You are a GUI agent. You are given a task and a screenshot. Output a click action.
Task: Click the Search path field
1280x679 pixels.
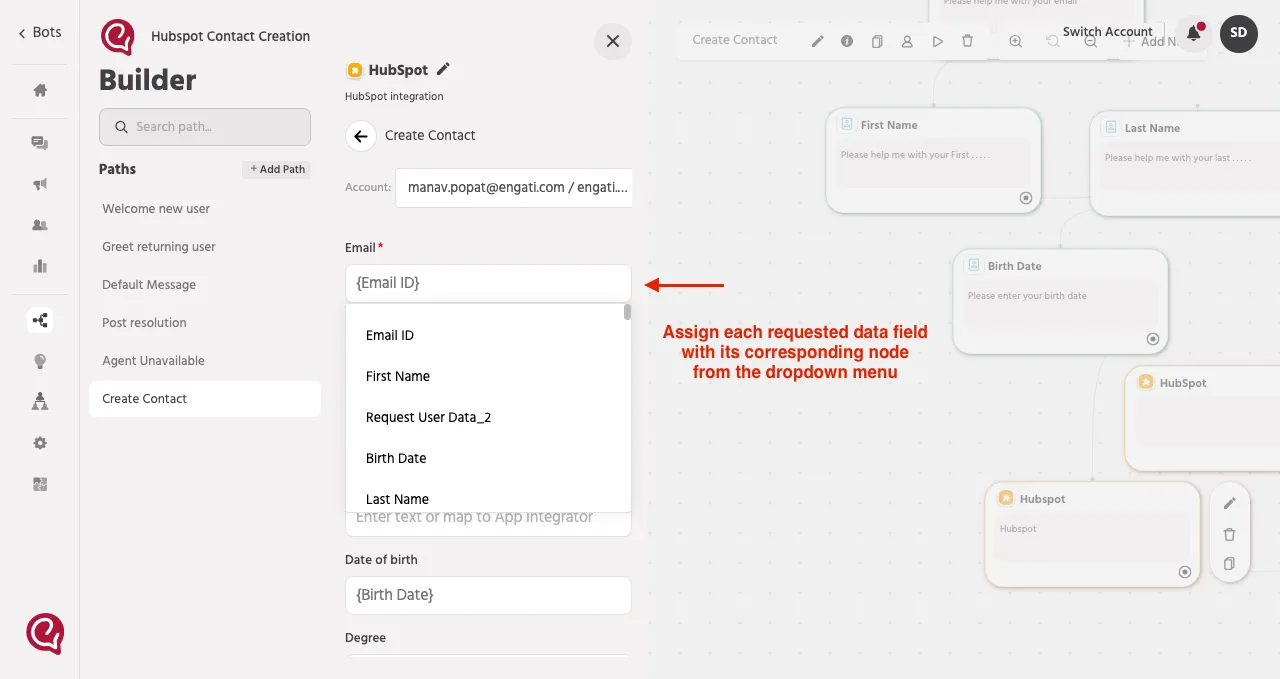[x=205, y=127]
